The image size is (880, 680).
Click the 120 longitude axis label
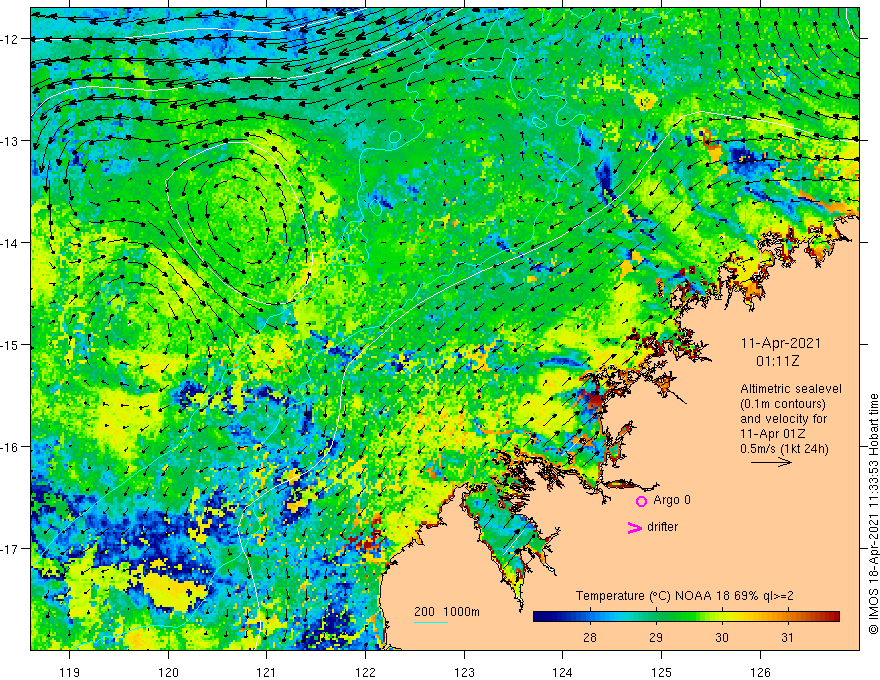pos(168,672)
